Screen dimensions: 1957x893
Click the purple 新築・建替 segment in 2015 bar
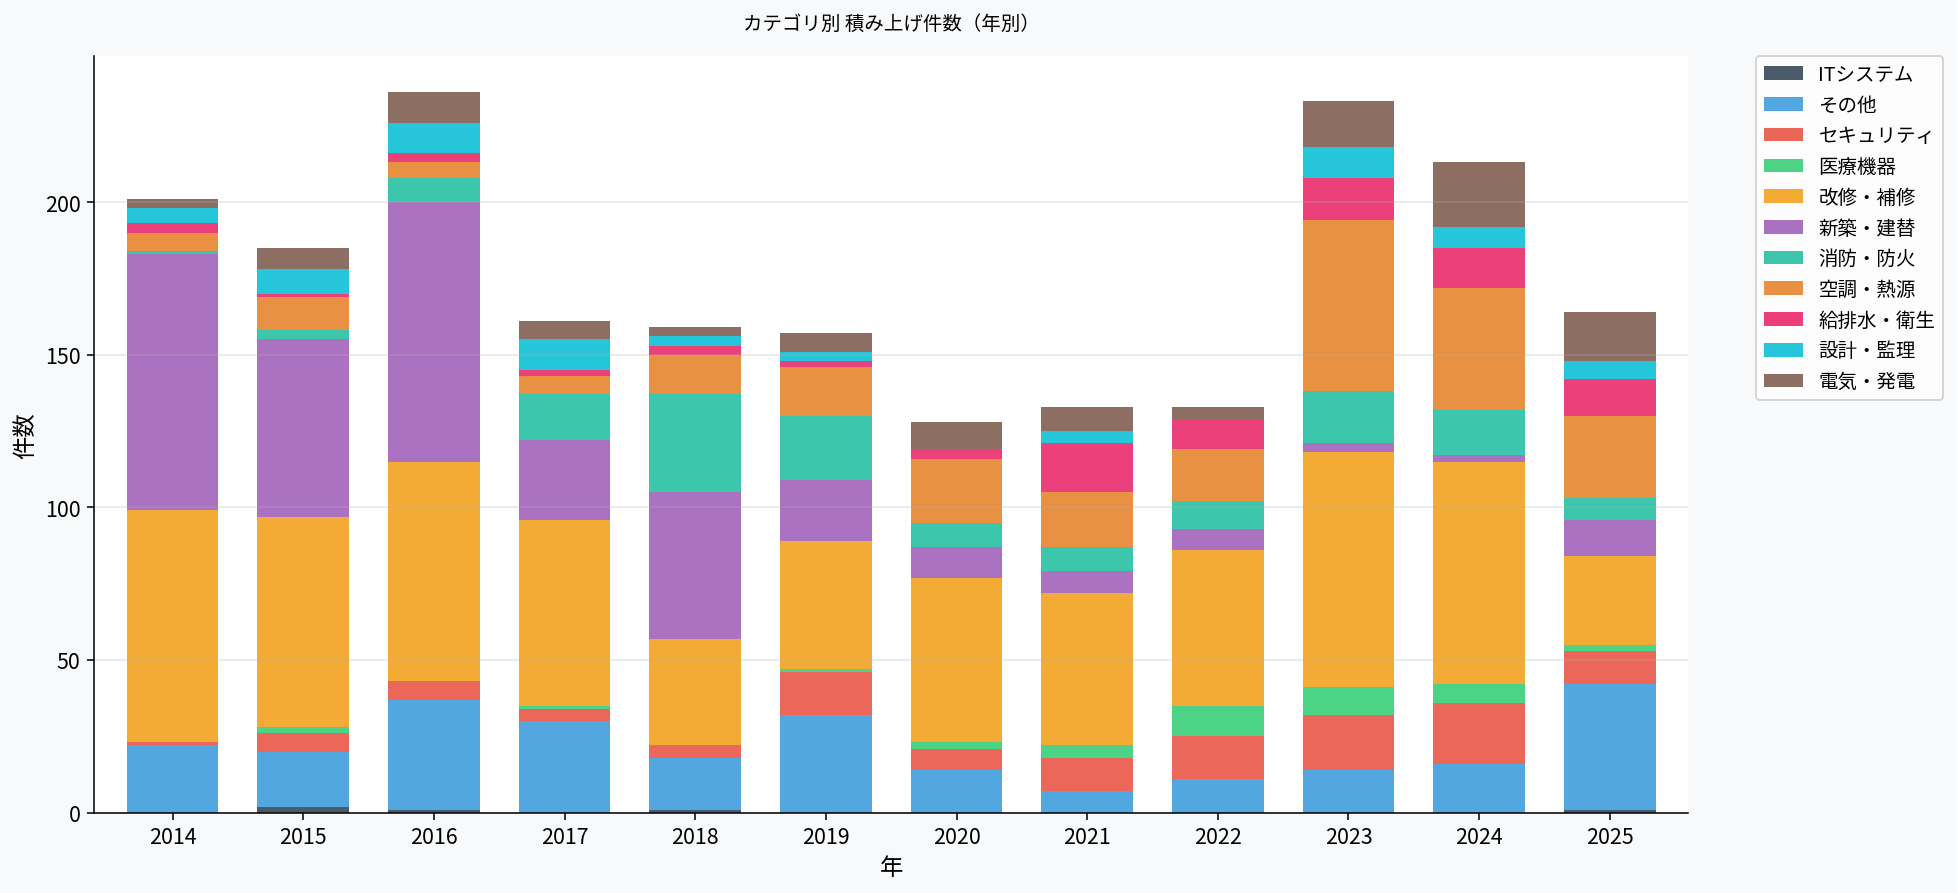[x=303, y=429]
